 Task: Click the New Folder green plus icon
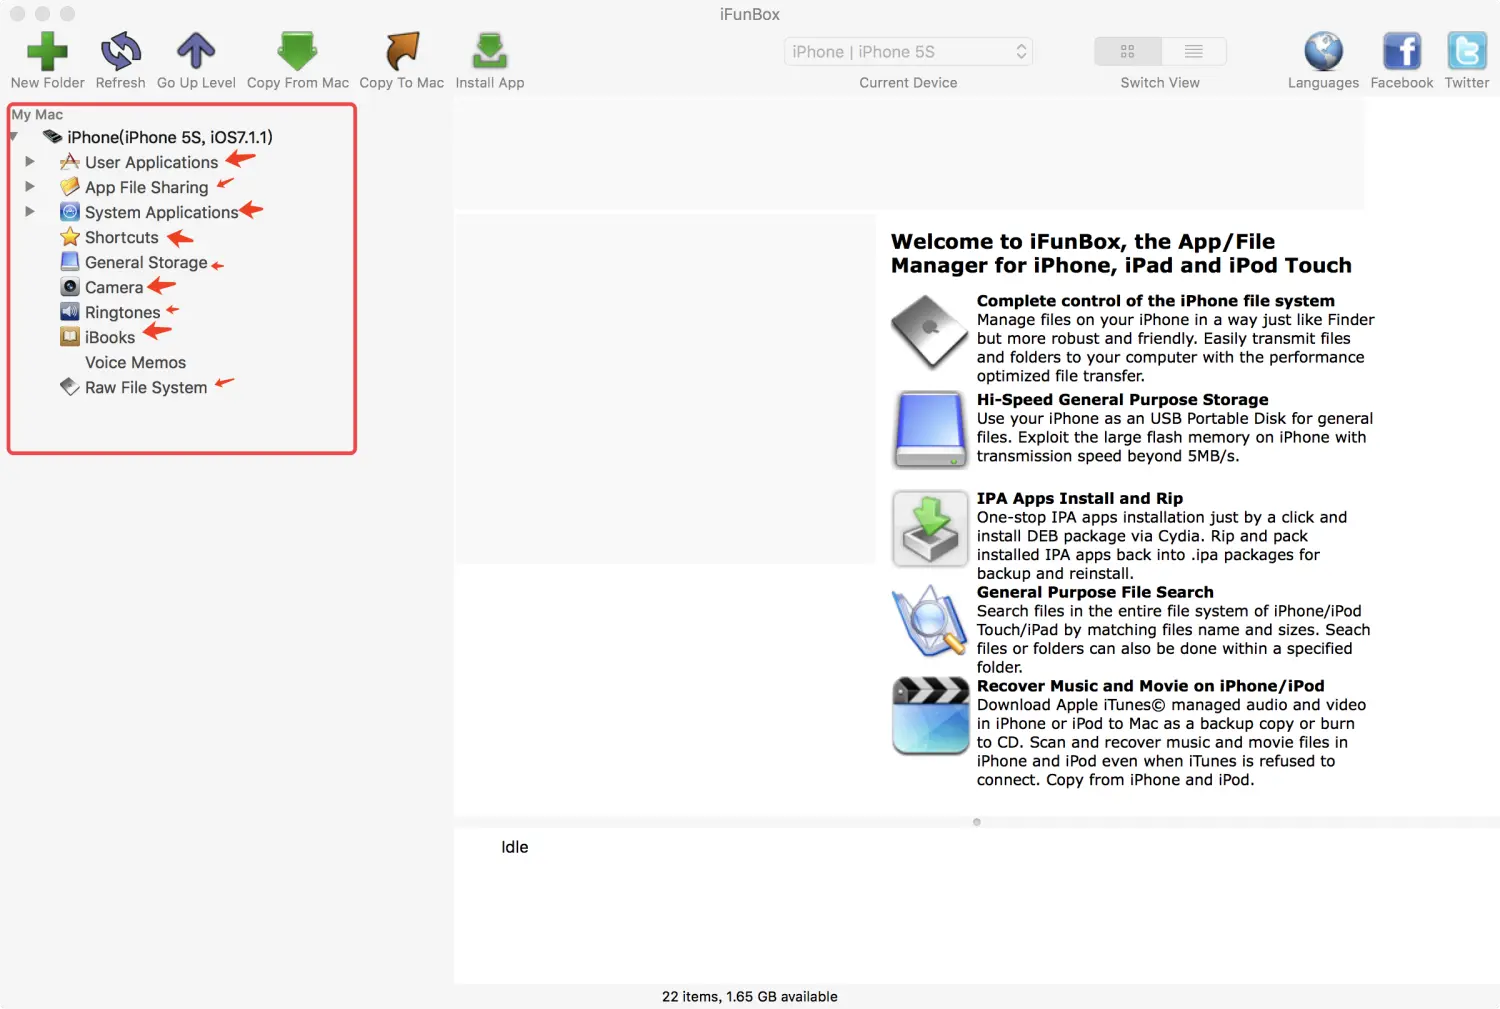click(x=47, y=51)
